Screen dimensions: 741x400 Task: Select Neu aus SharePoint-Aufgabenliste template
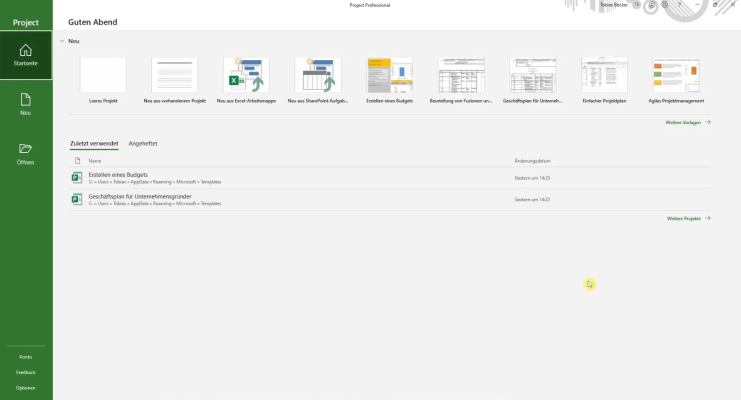coord(318,80)
